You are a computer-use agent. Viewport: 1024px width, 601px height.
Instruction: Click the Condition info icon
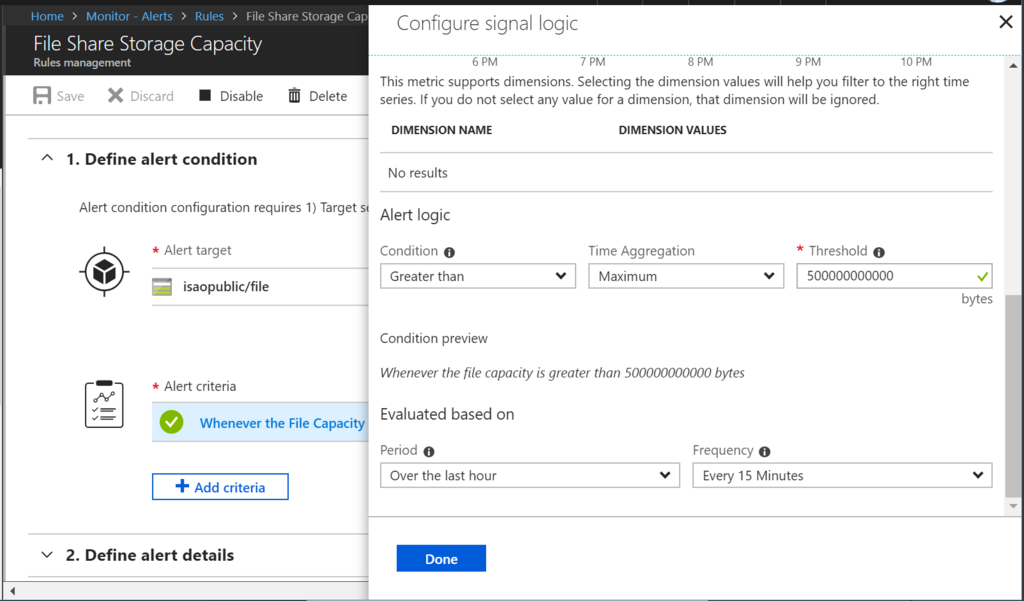pos(449,252)
